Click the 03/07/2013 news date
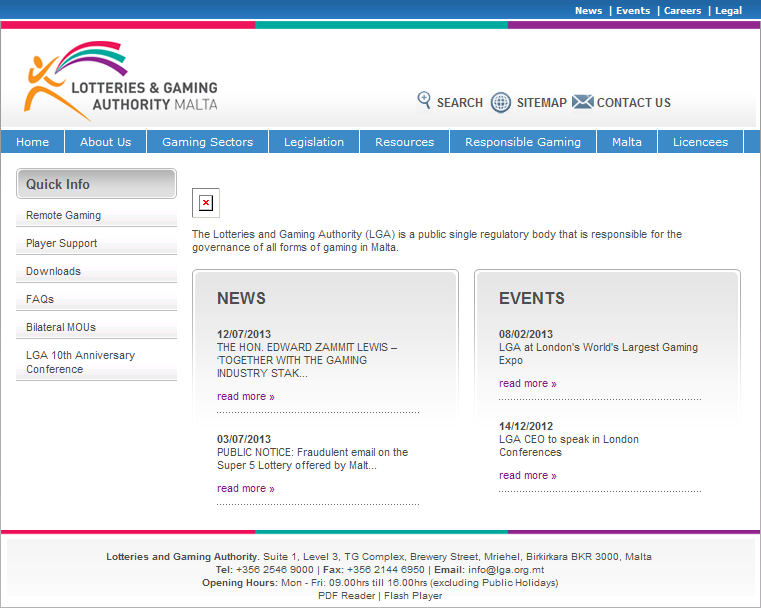 tap(244, 439)
